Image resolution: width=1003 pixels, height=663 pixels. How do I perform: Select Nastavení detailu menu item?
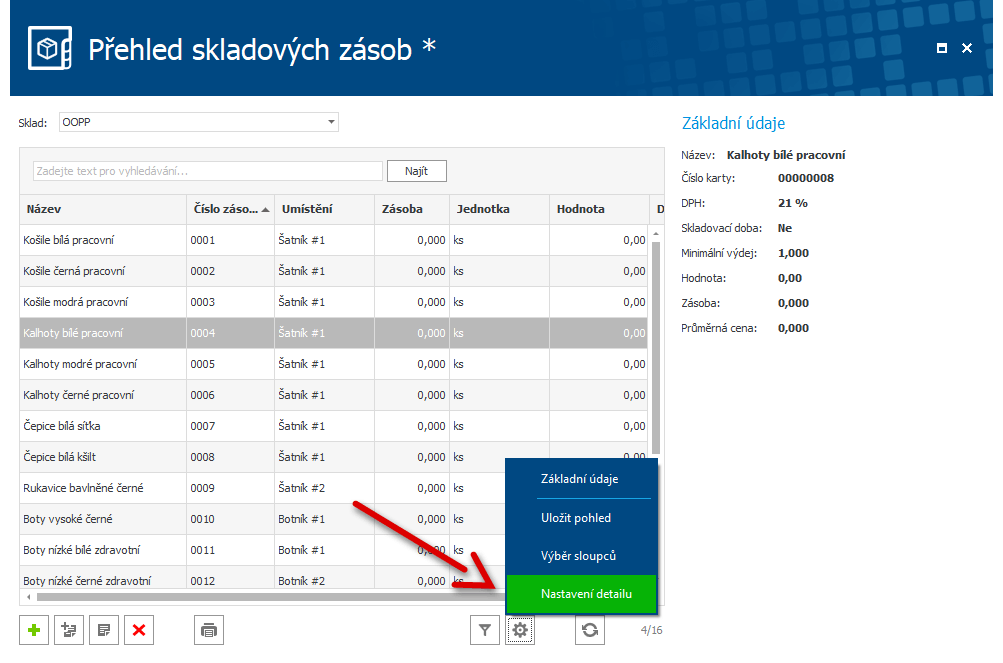pyautogui.click(x=582, y=594)
